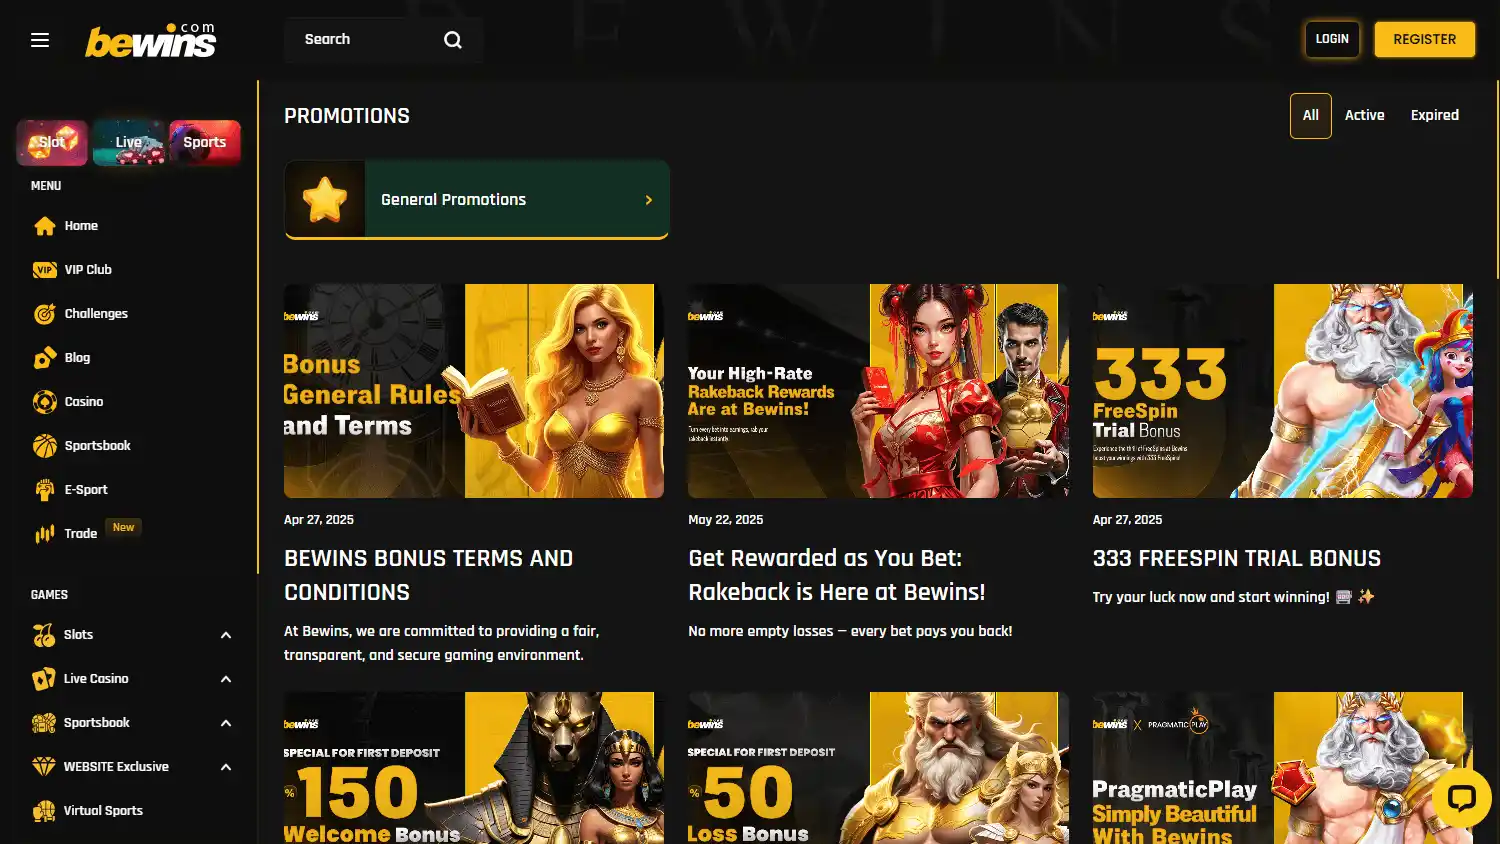
Task: Open the Virtual Sports link
Action: (103, 811)
